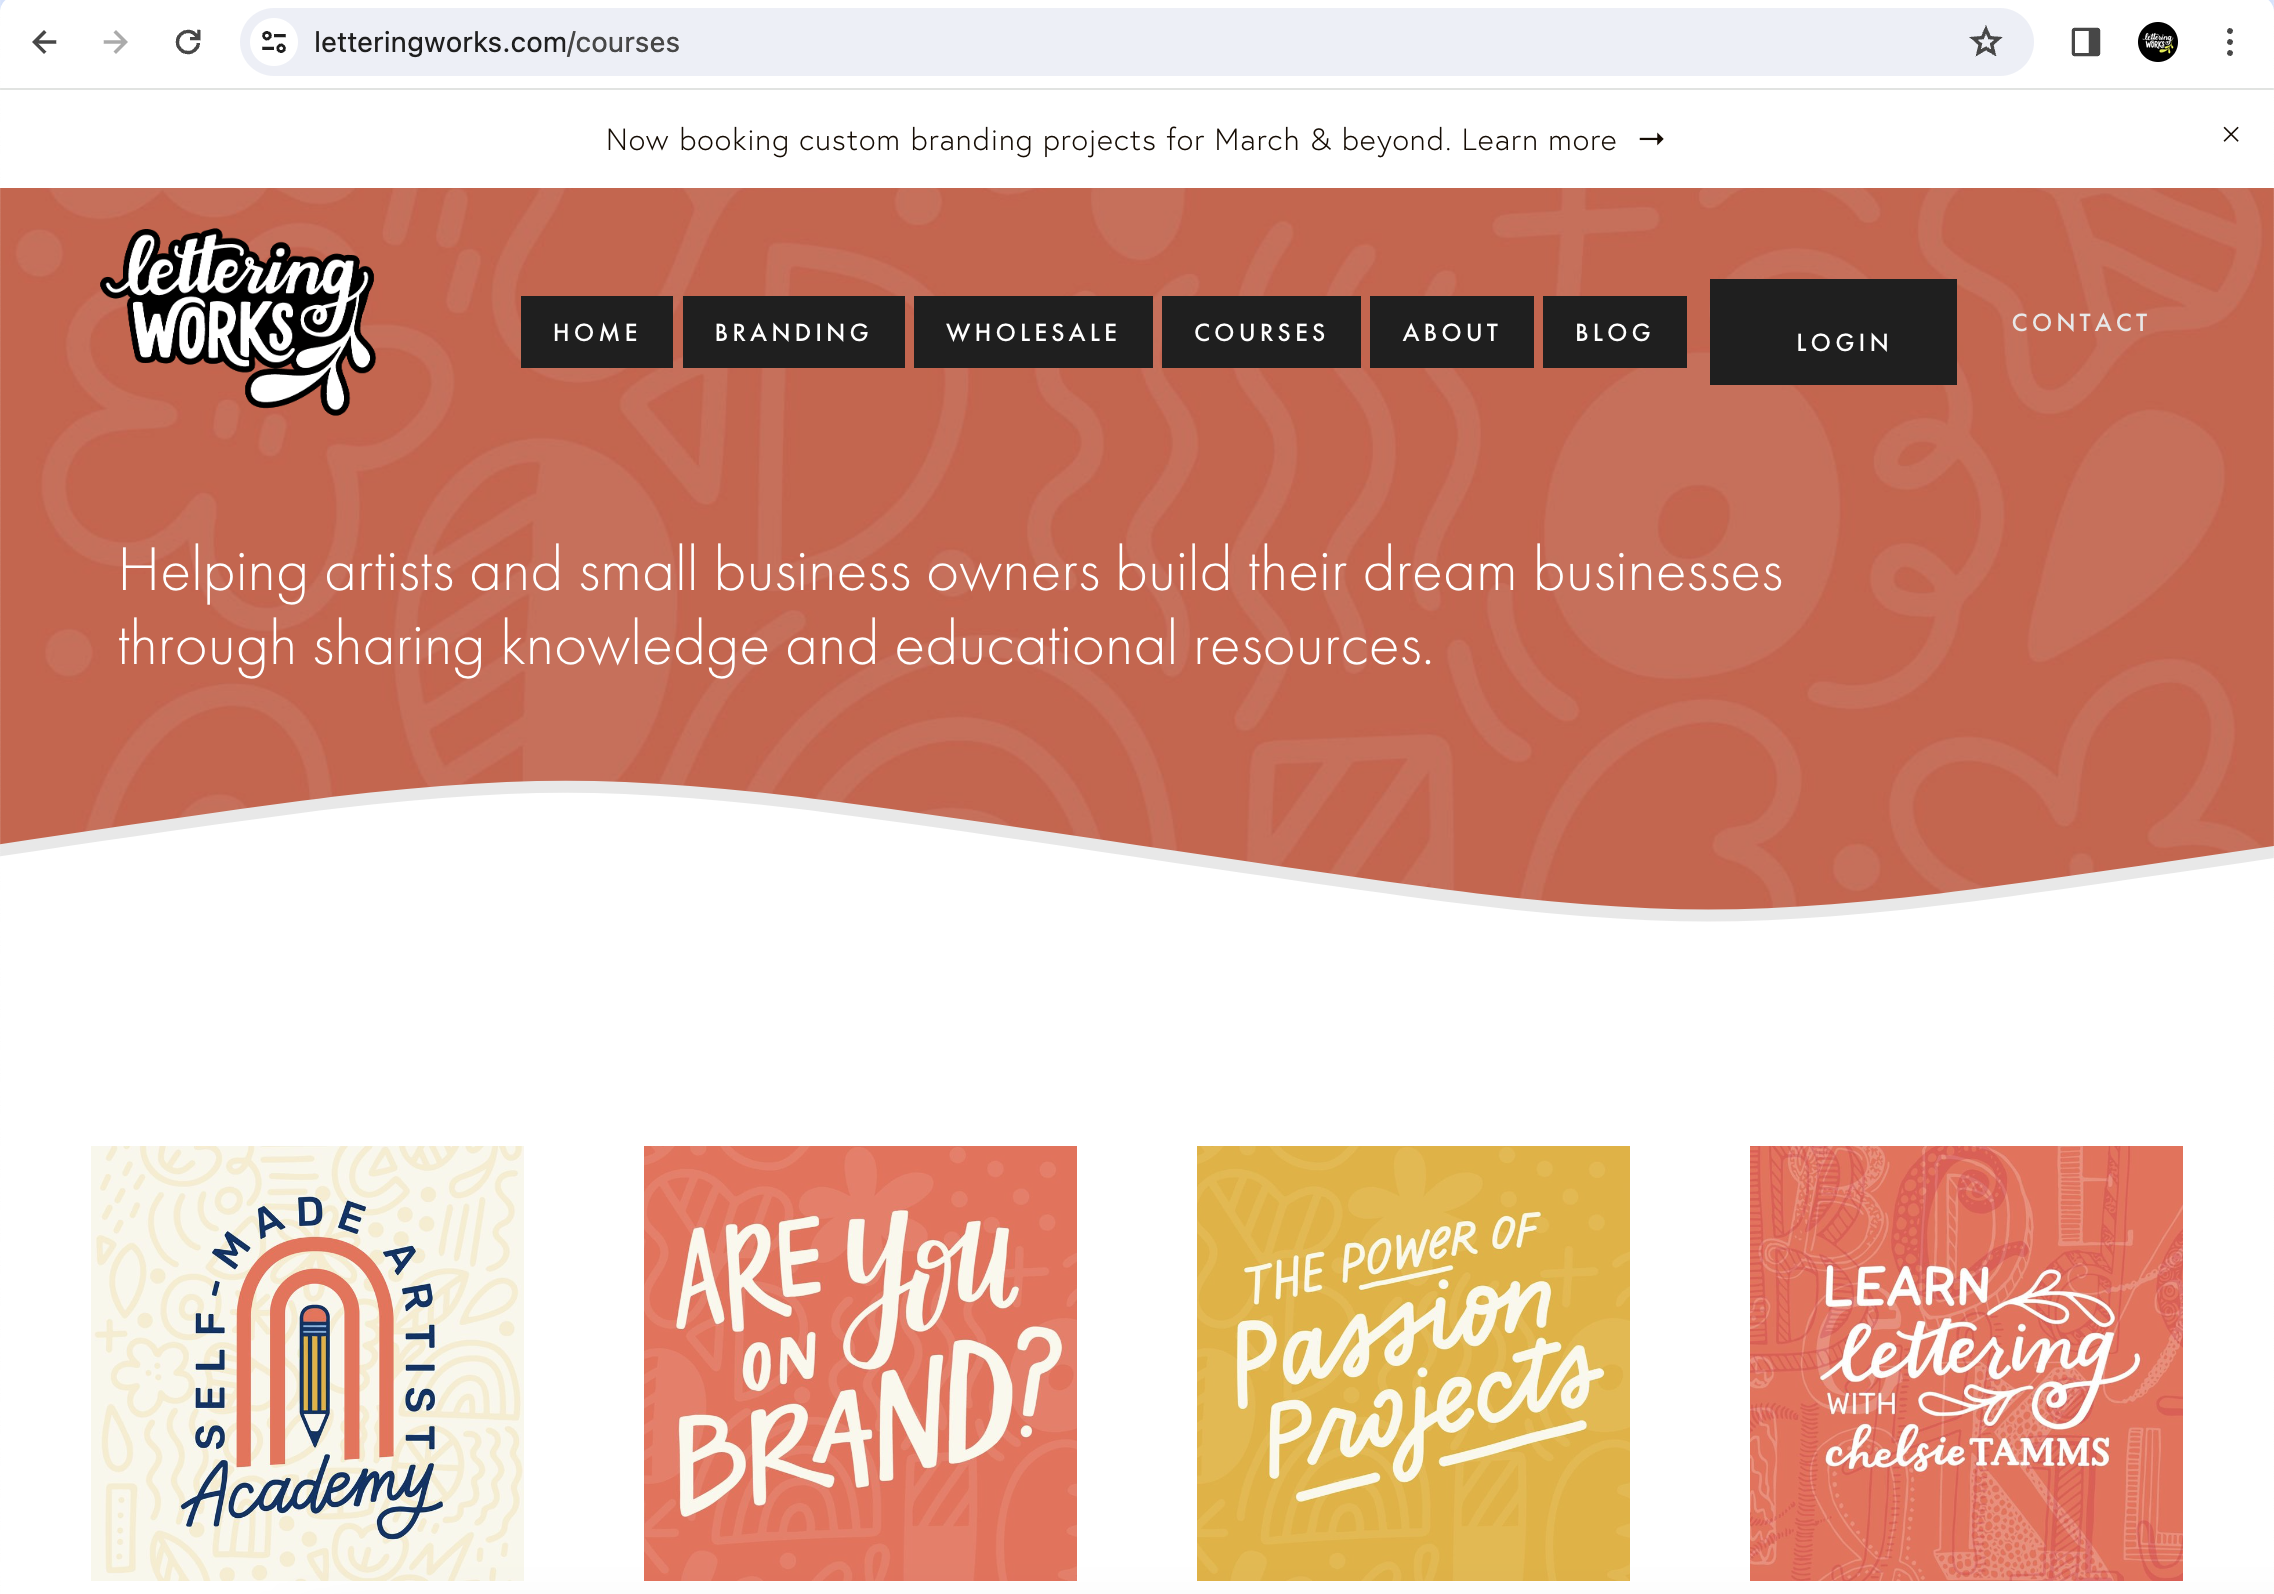Open the Contact link

[x=2080, y=322]
